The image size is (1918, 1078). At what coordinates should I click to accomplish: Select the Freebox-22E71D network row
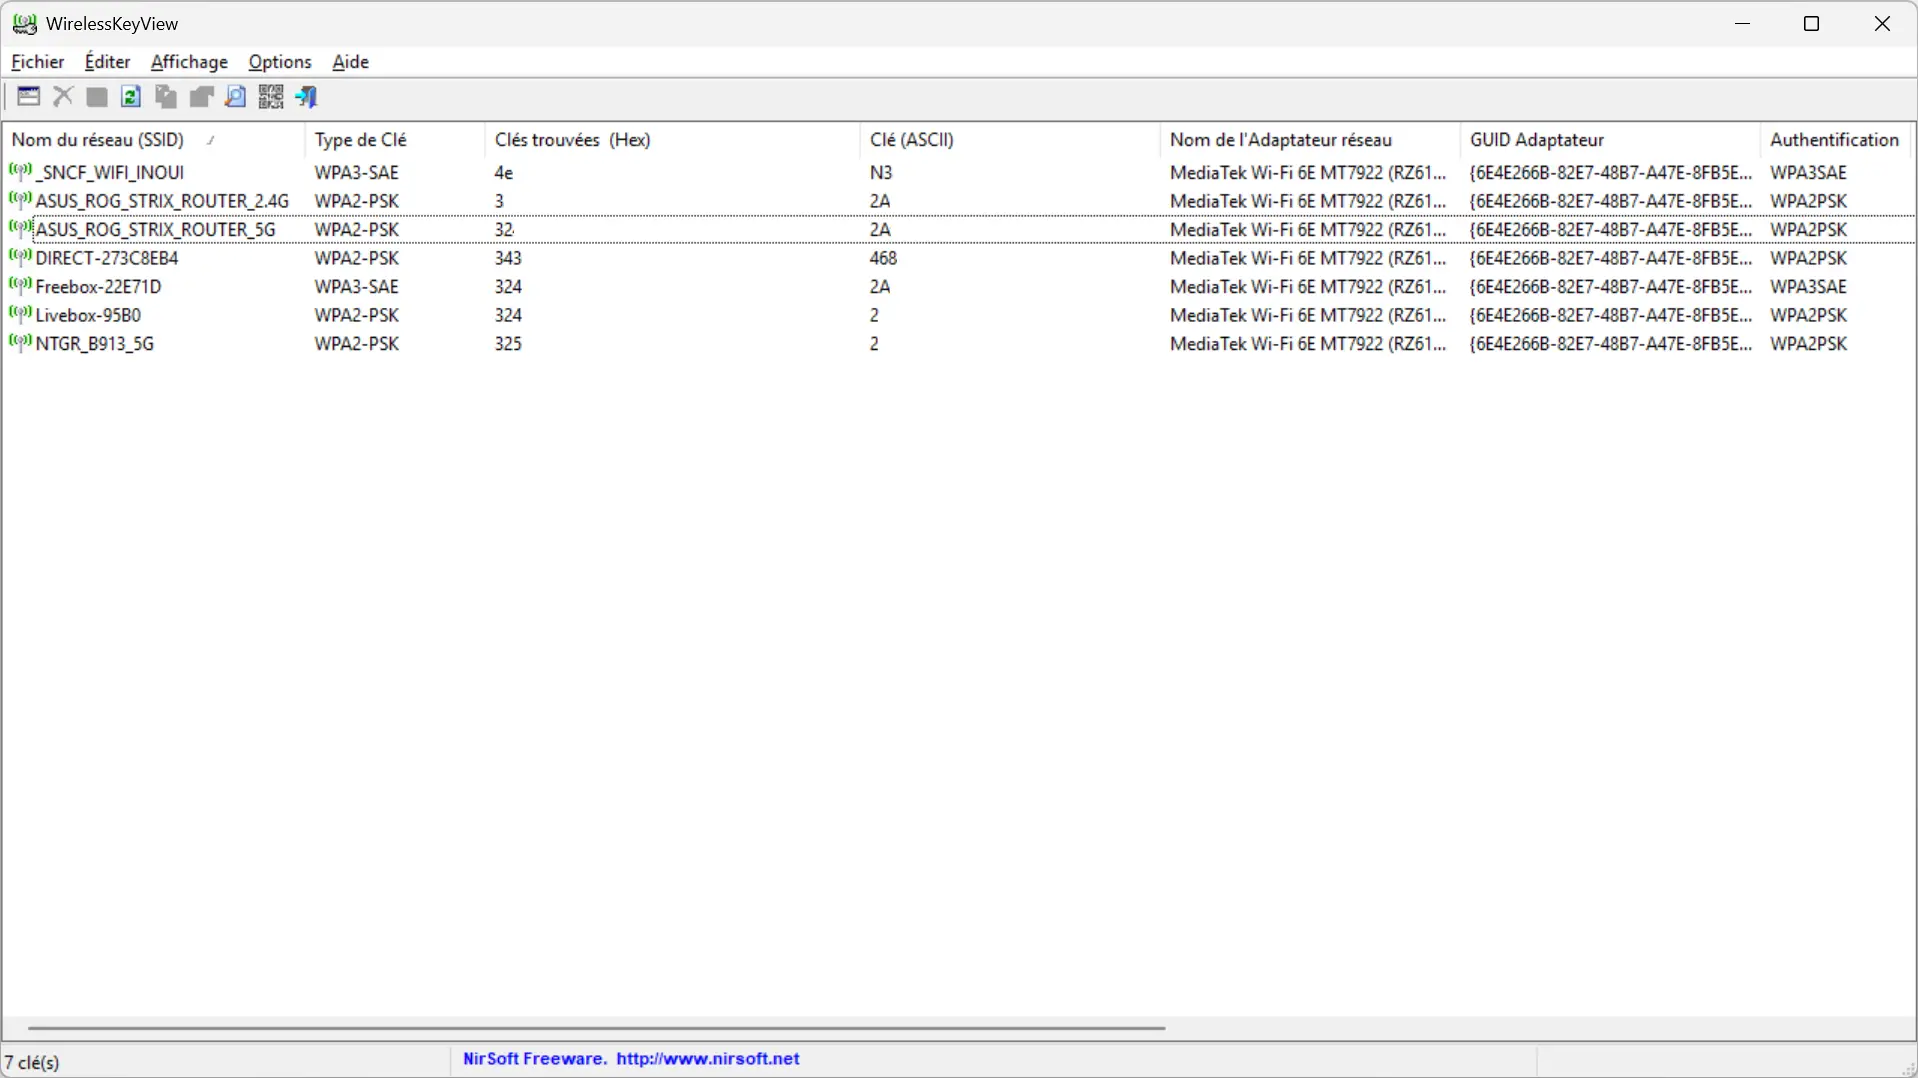coord(959,286)
